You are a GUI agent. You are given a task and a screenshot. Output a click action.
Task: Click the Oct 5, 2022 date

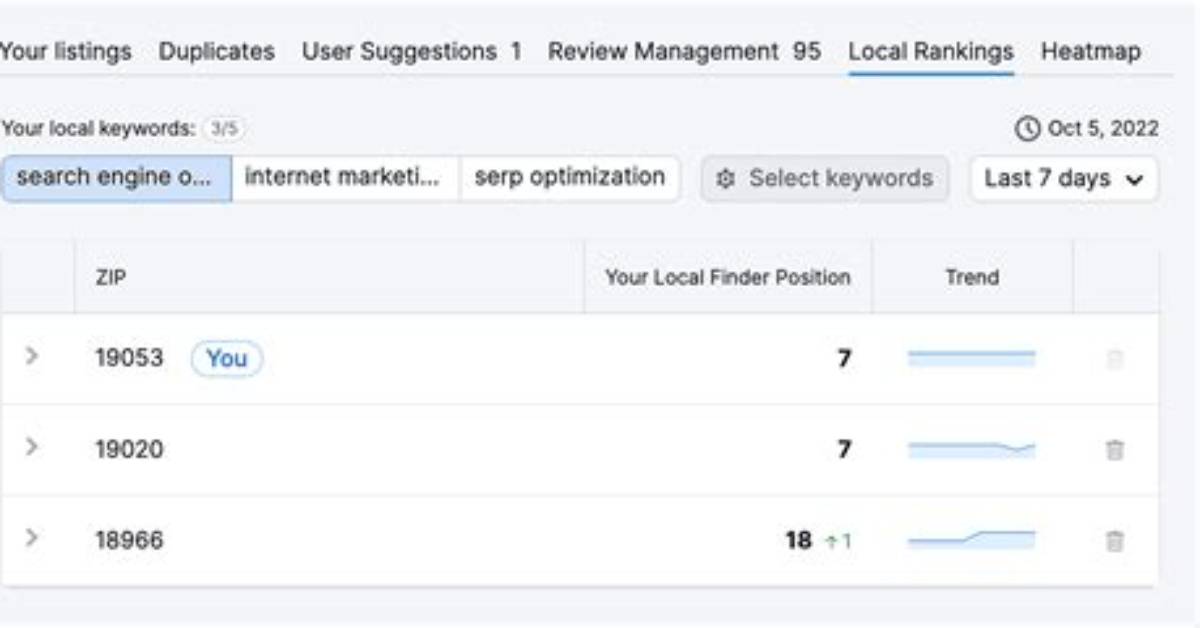[1103, 128]
